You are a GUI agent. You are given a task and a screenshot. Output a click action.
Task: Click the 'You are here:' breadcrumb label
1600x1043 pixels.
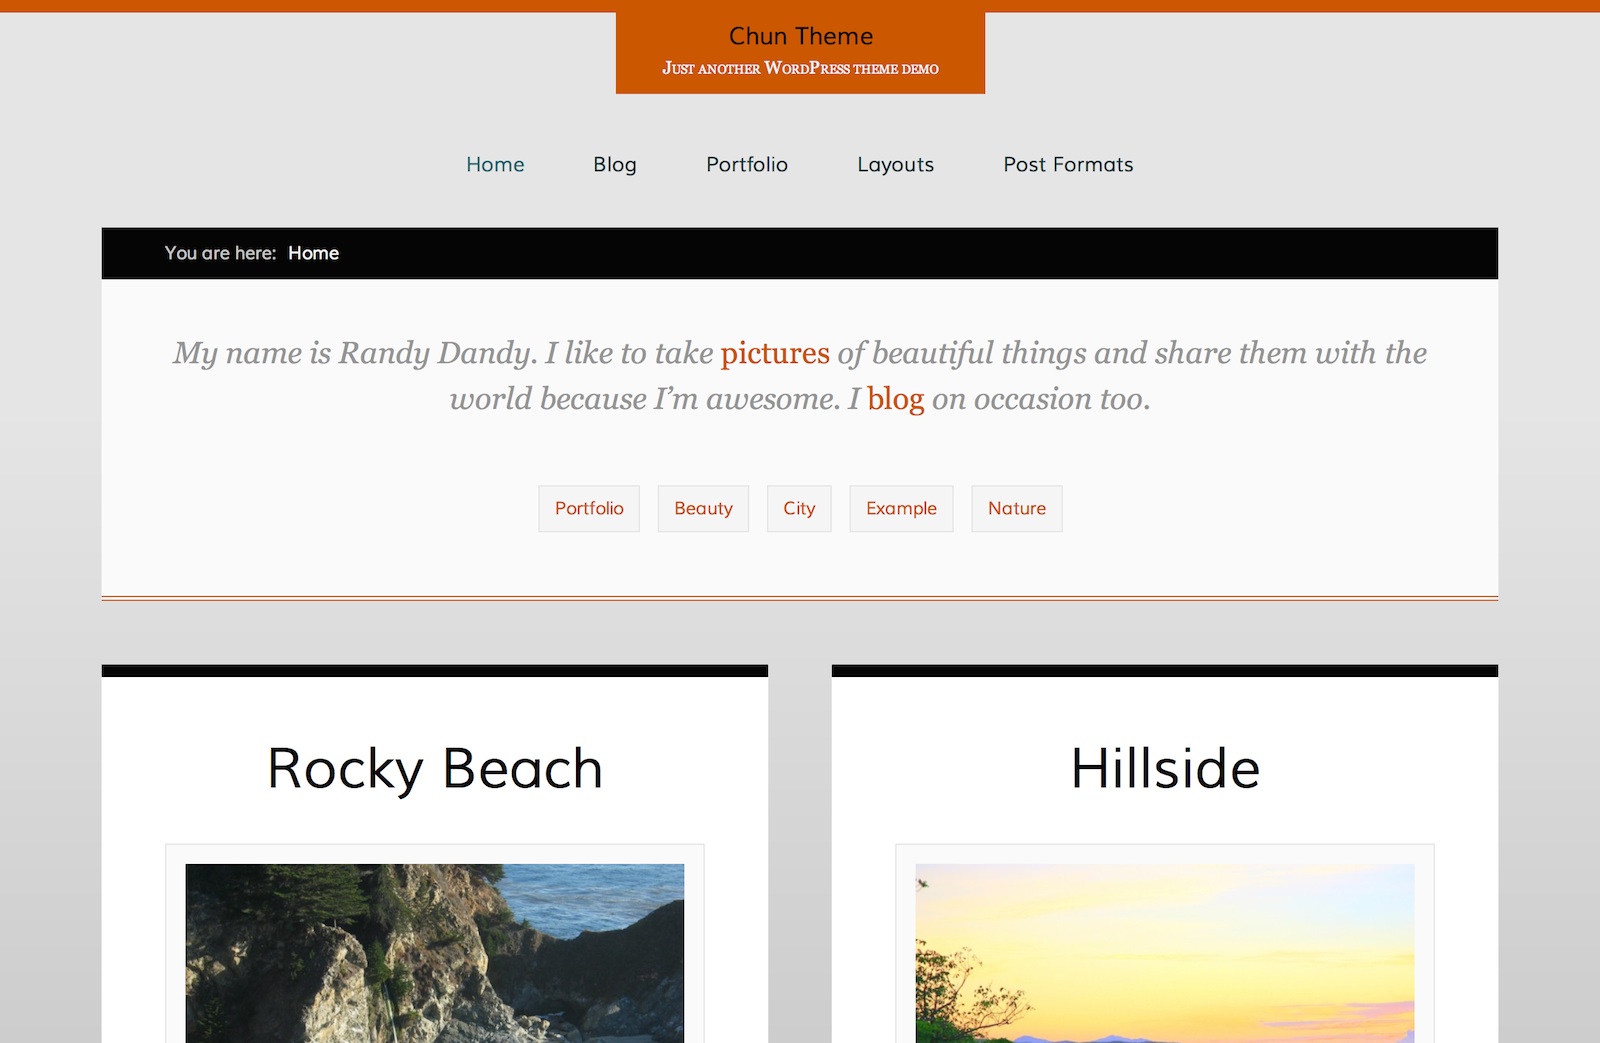click(x=220, y=253)
